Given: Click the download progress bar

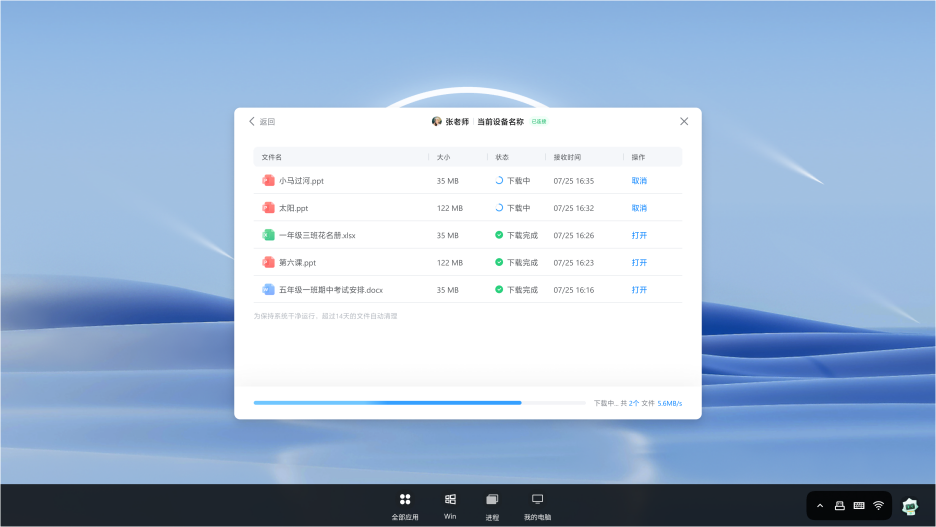Looking at the screenshot, I should pyautogui.click(x=419, y=403).
